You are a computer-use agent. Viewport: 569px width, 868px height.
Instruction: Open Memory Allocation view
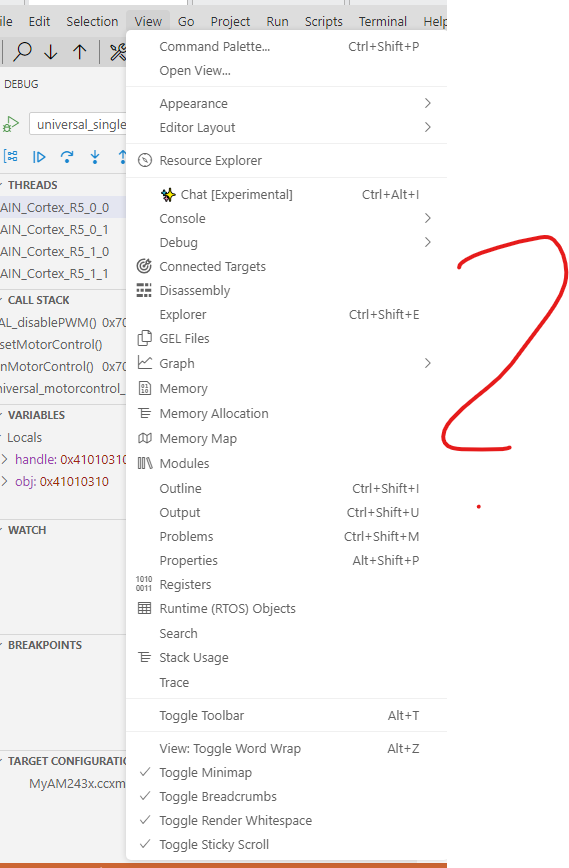click(286, 414)
